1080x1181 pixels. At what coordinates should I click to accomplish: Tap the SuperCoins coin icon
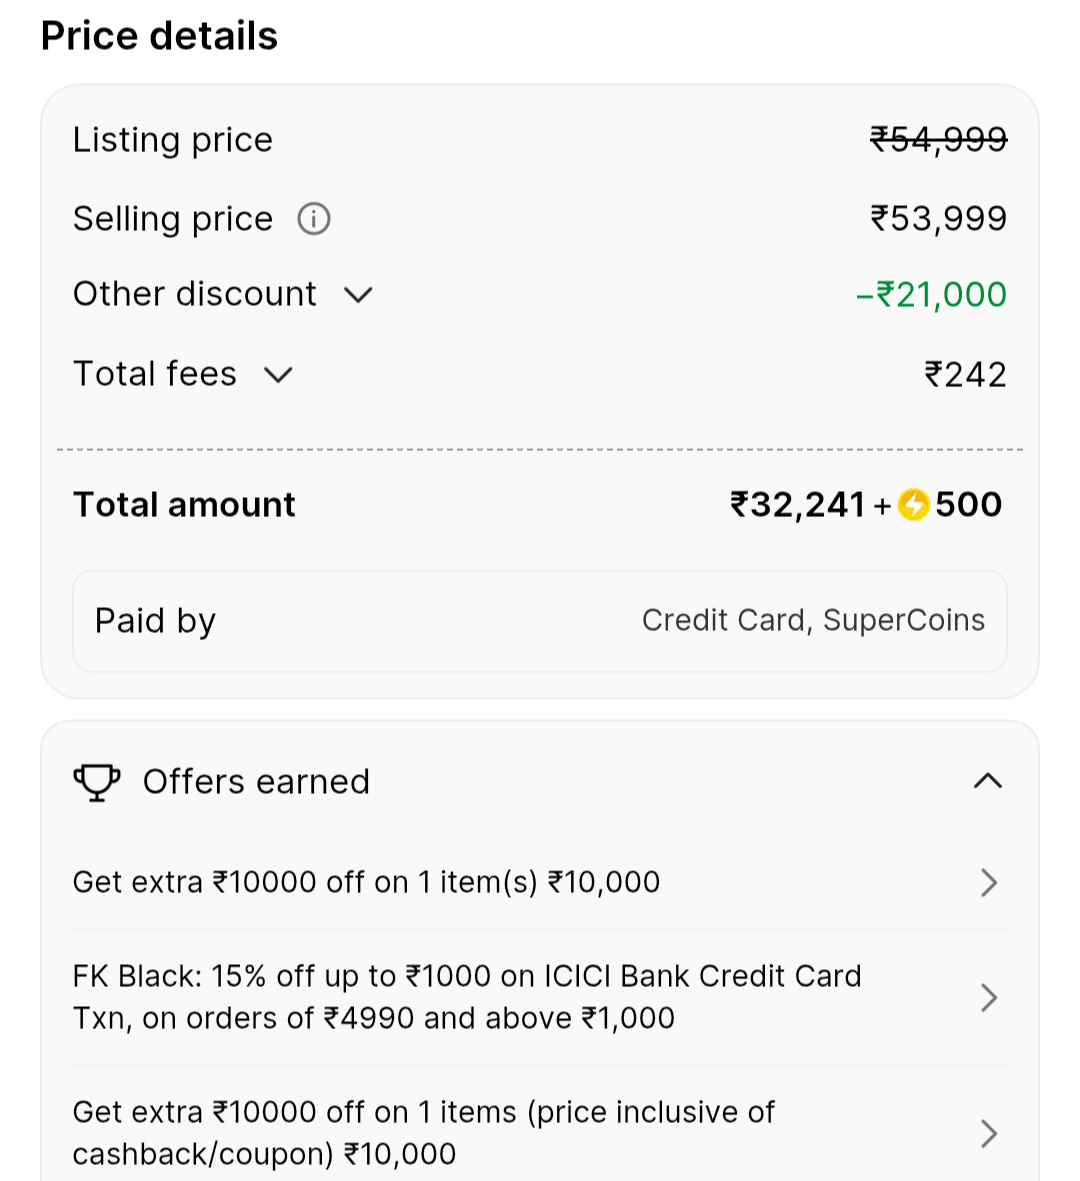(x=913, y=505)
